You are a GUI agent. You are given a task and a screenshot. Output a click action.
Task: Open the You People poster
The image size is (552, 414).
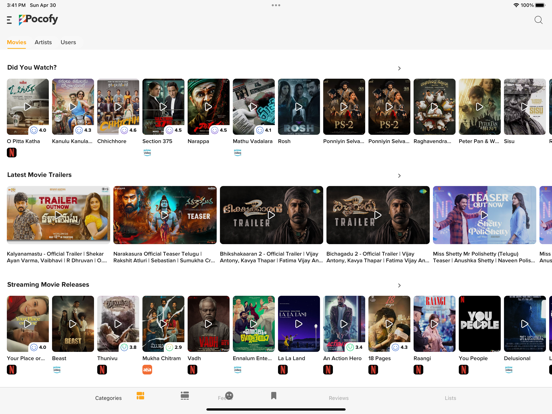(x=479, y=324)
